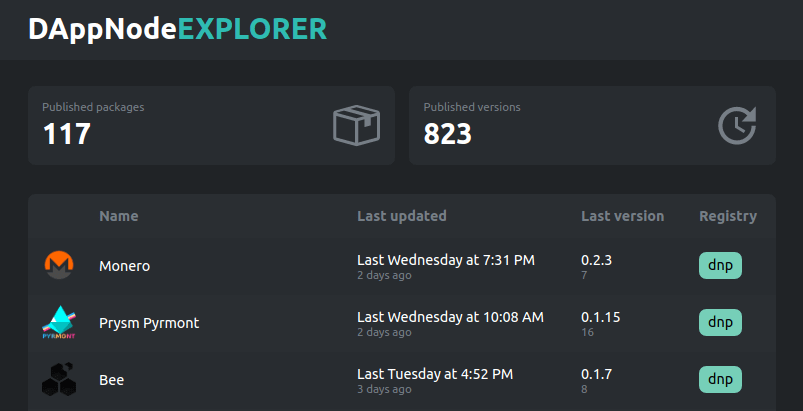Sort by the Name column header

coord(119,216)
